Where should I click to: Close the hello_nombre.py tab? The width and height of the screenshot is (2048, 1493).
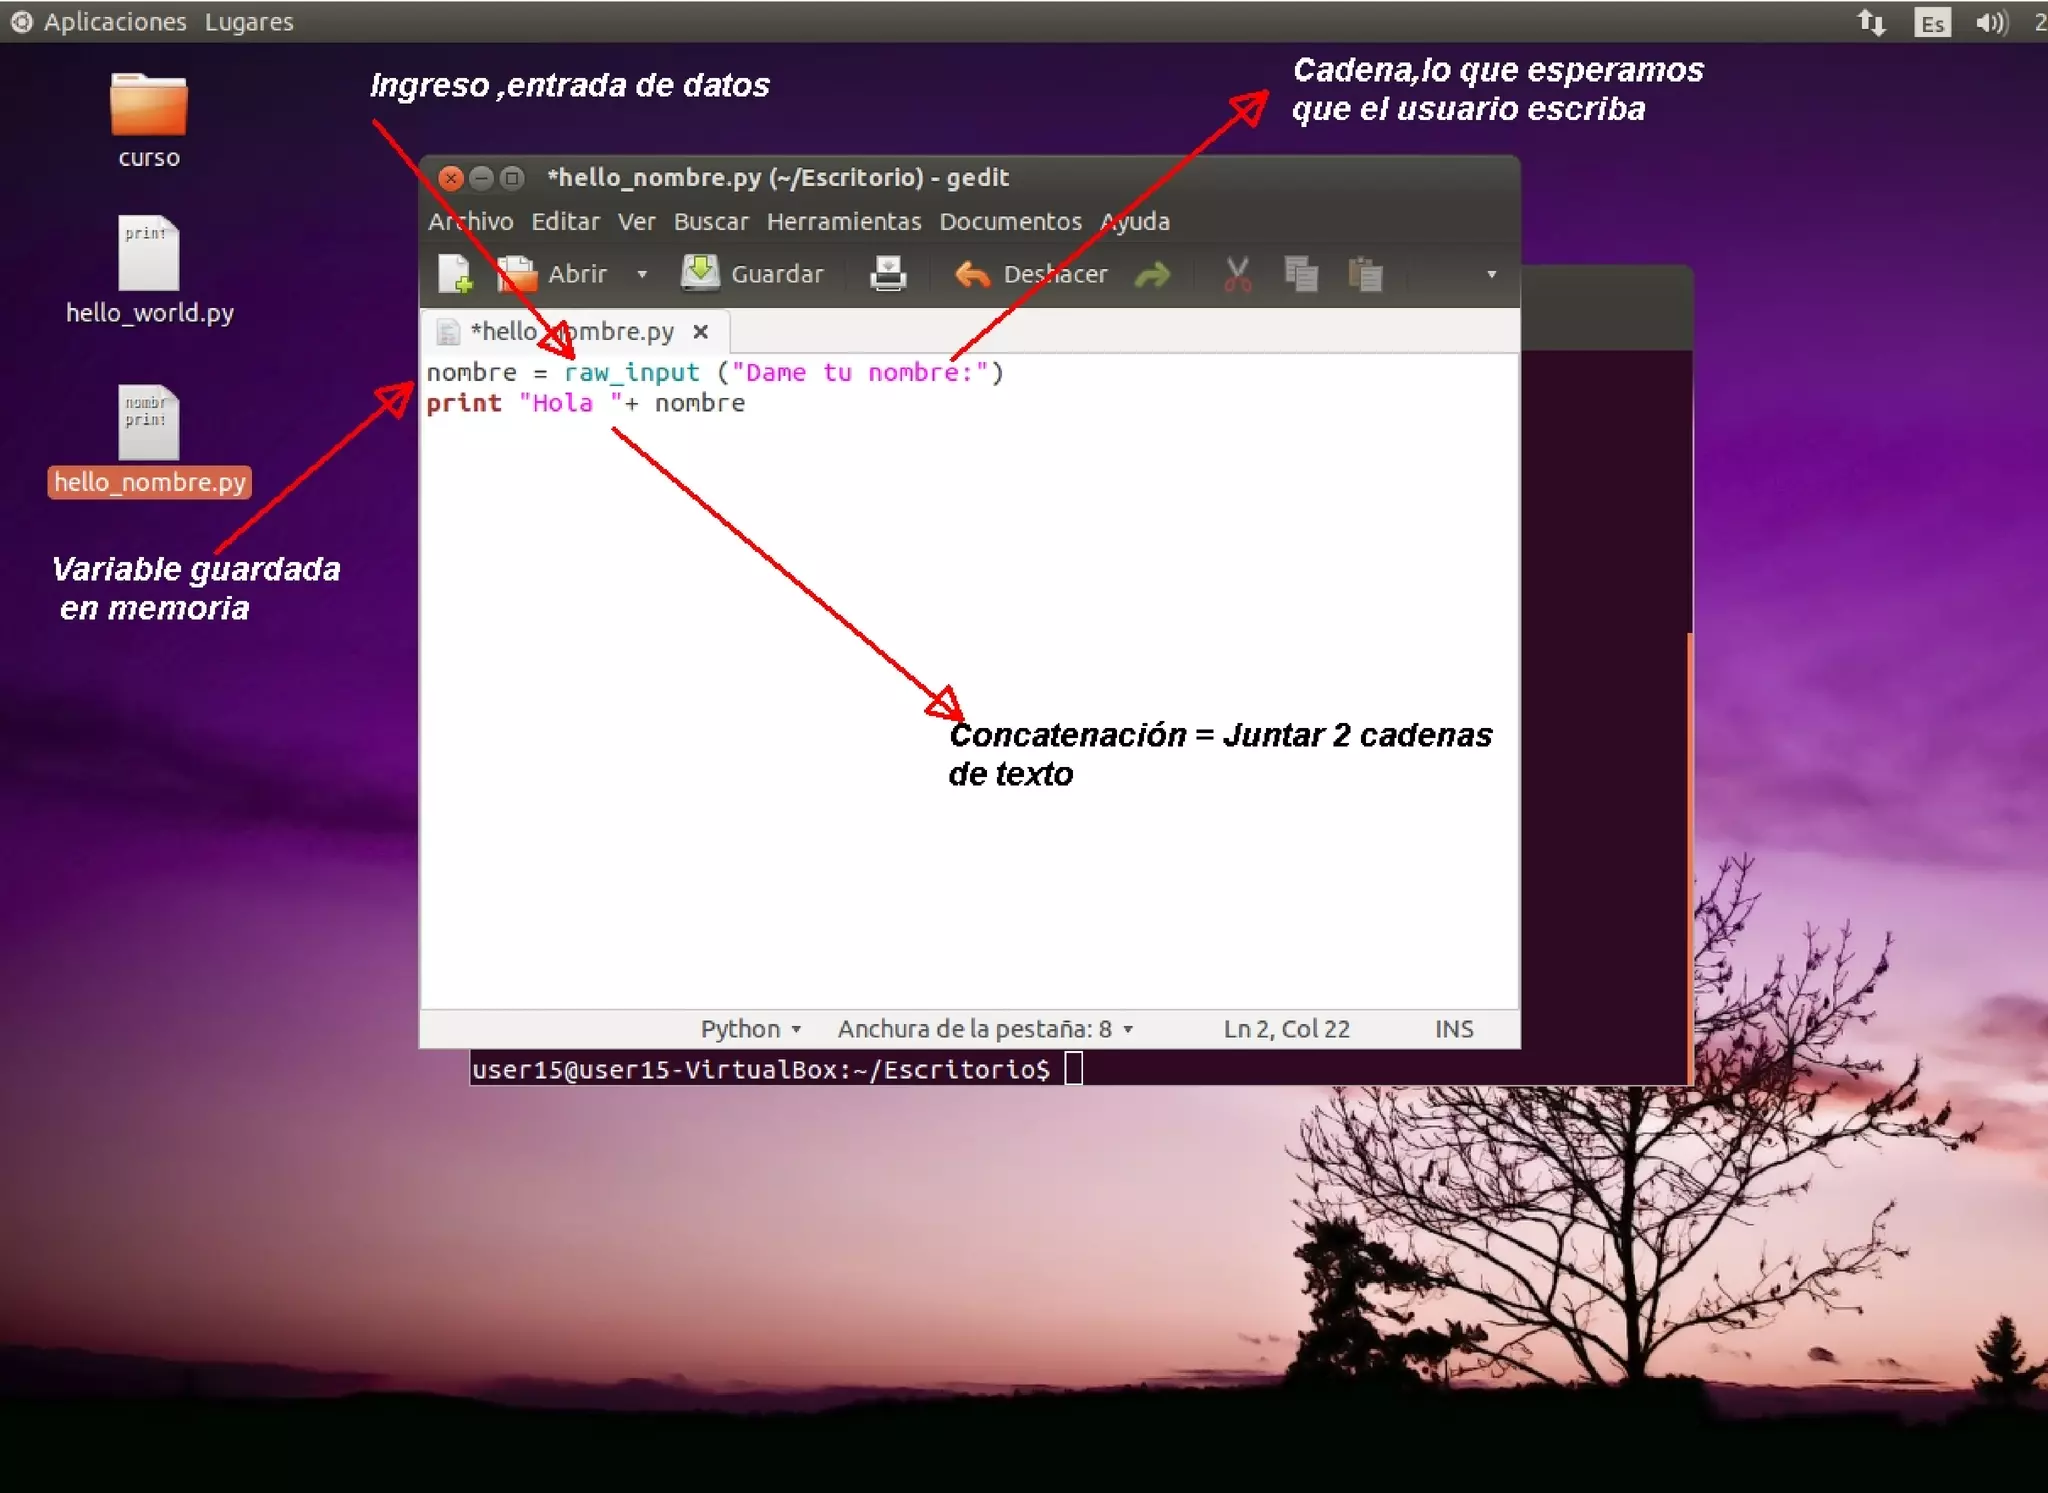(x=701, y=331)
